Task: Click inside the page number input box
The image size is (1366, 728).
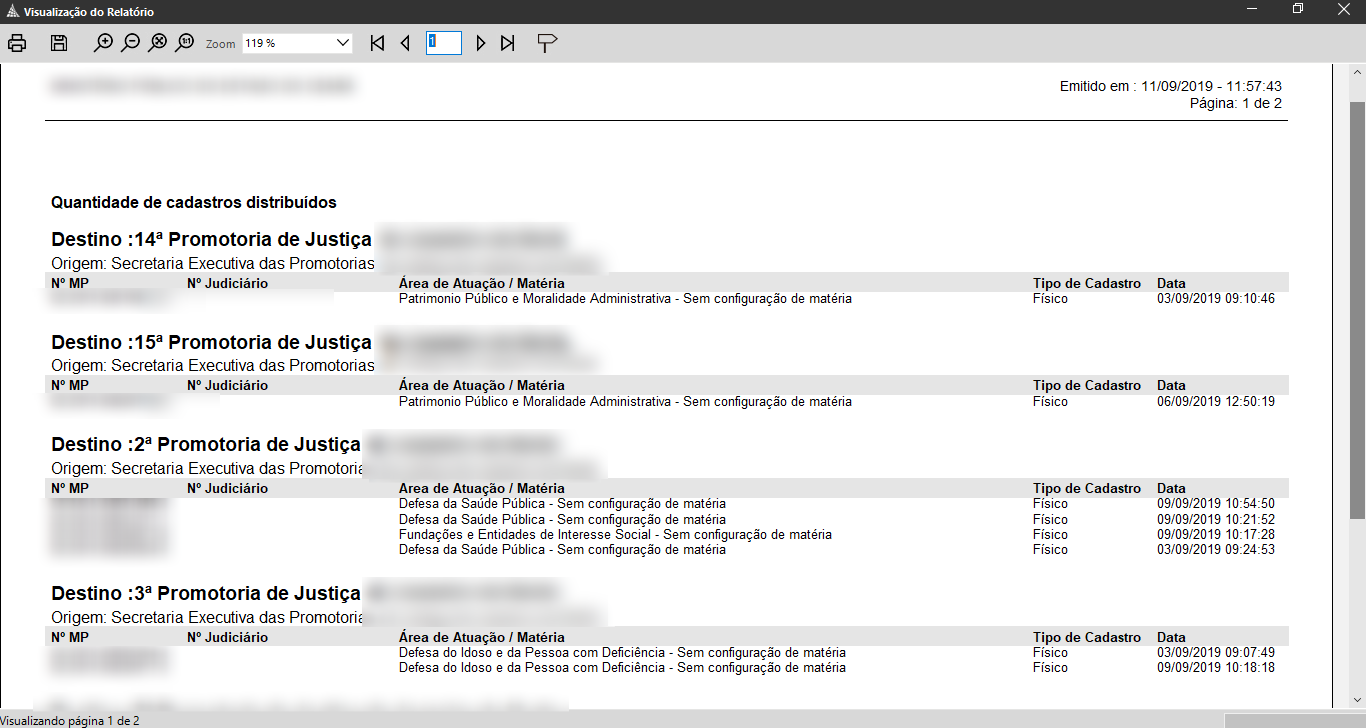Action: point(443,43)
